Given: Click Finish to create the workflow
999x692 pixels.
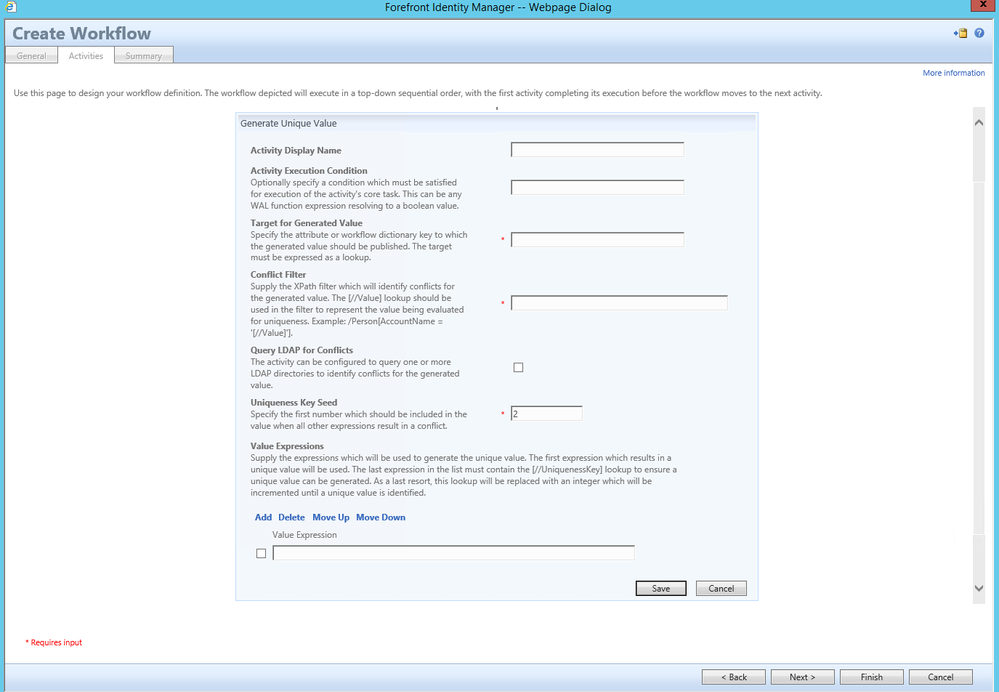Looking at the screenshot, I should tap(871, 677).
